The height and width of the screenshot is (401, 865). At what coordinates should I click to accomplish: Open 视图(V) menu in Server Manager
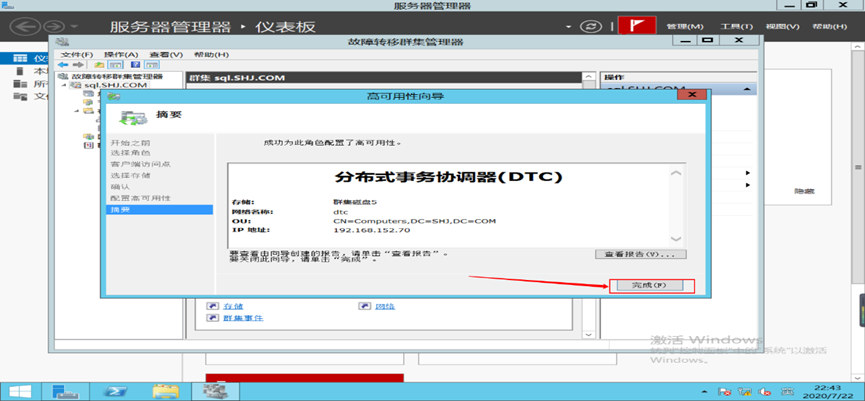[x=782, y=26]
